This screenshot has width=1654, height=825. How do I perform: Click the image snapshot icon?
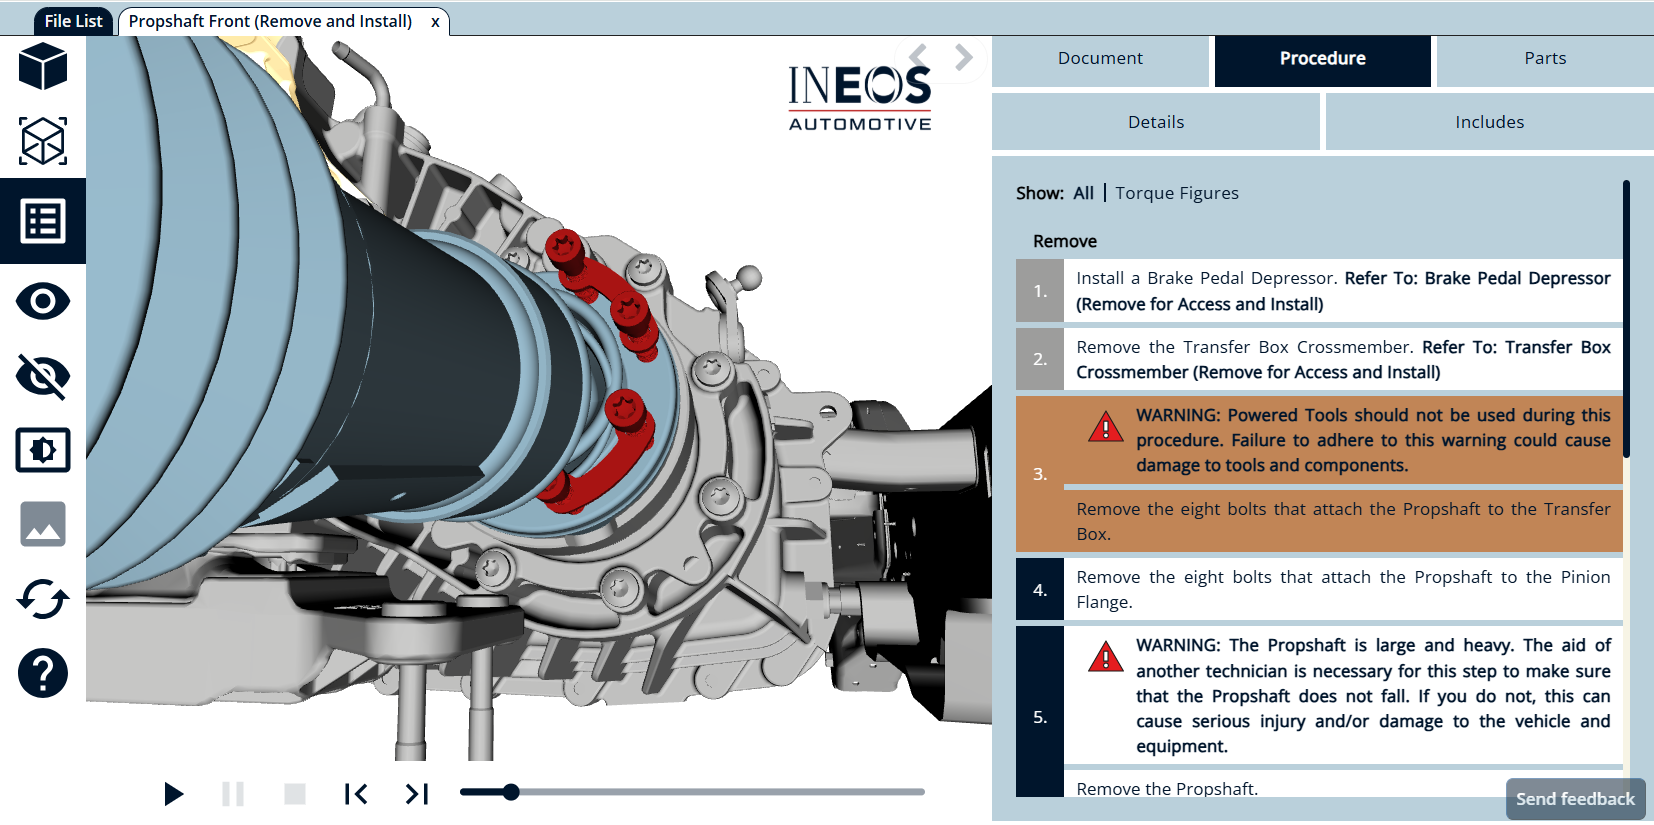coord(43,524)
